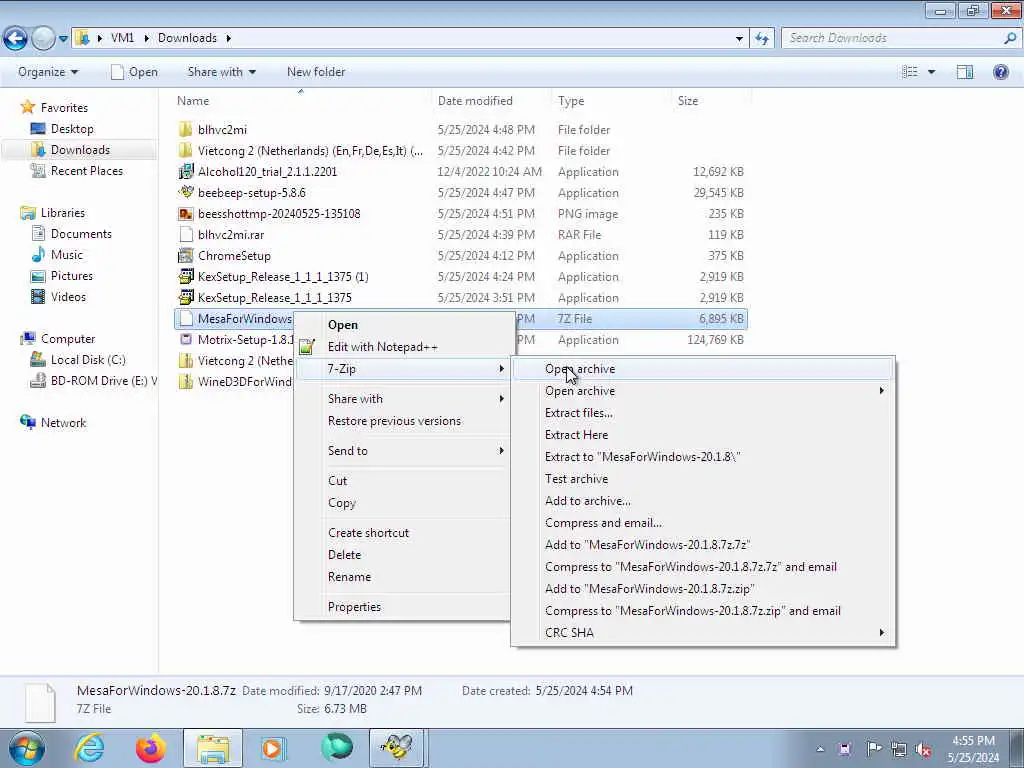Expand the Send to submenu
Viewport: 1024px width, 768px height.
(x=403, y=451)
